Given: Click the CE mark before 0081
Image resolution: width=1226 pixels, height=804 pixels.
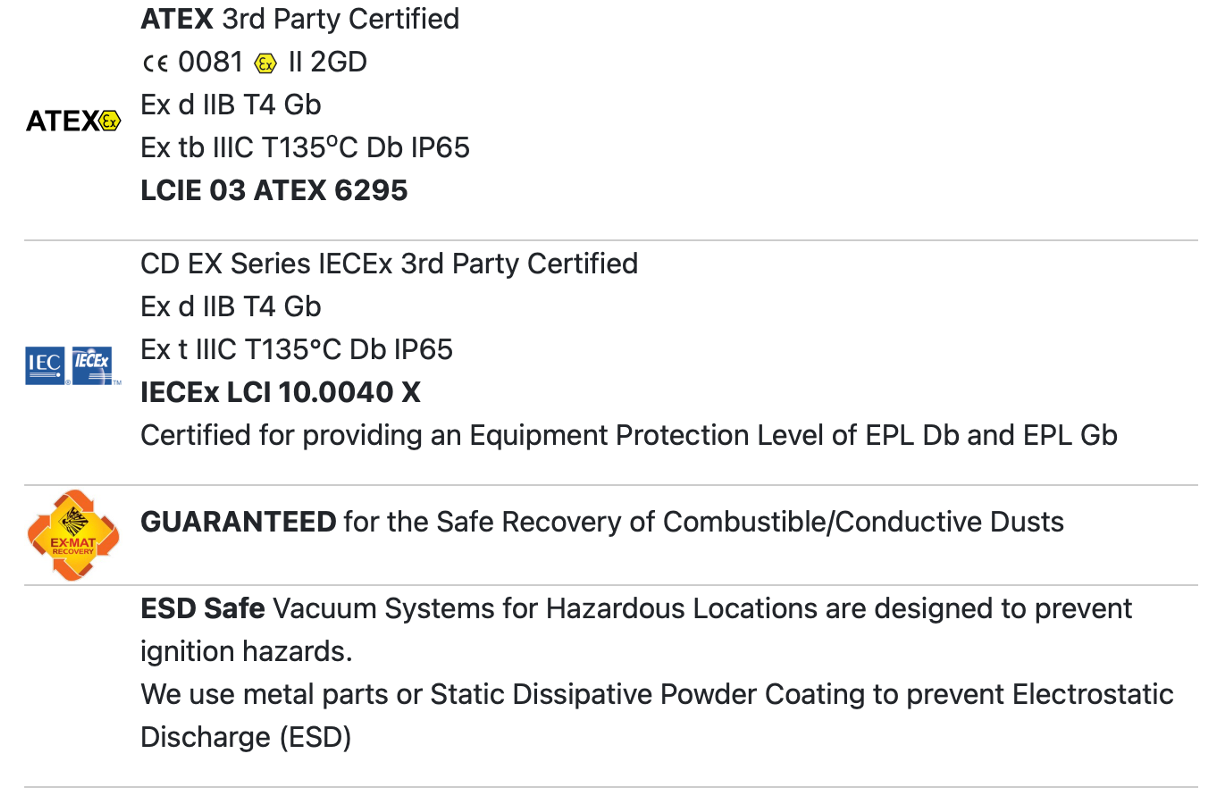Looking at the screenshot, I should 155,62.
